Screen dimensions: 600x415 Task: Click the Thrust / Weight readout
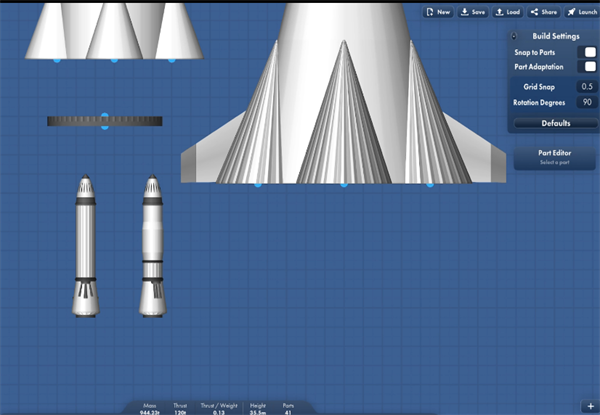tap(219, 408)
